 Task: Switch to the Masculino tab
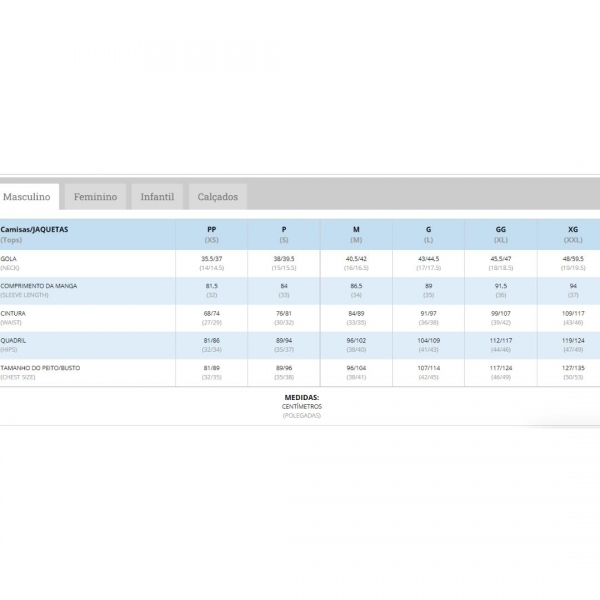tap(27, 197)
